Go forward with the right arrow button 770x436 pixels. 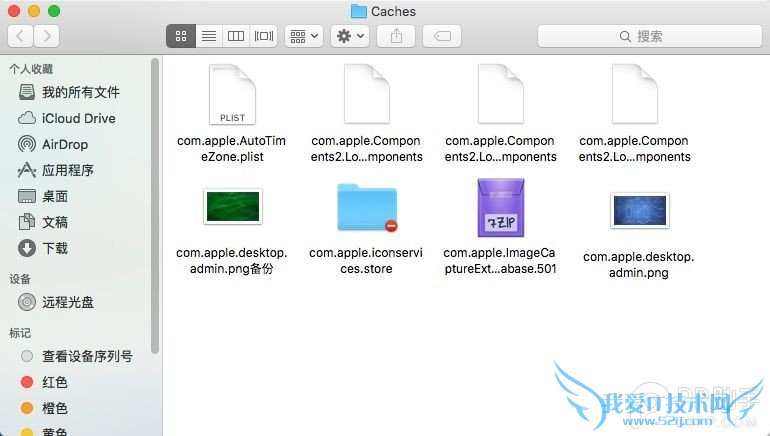click(47, 36)
